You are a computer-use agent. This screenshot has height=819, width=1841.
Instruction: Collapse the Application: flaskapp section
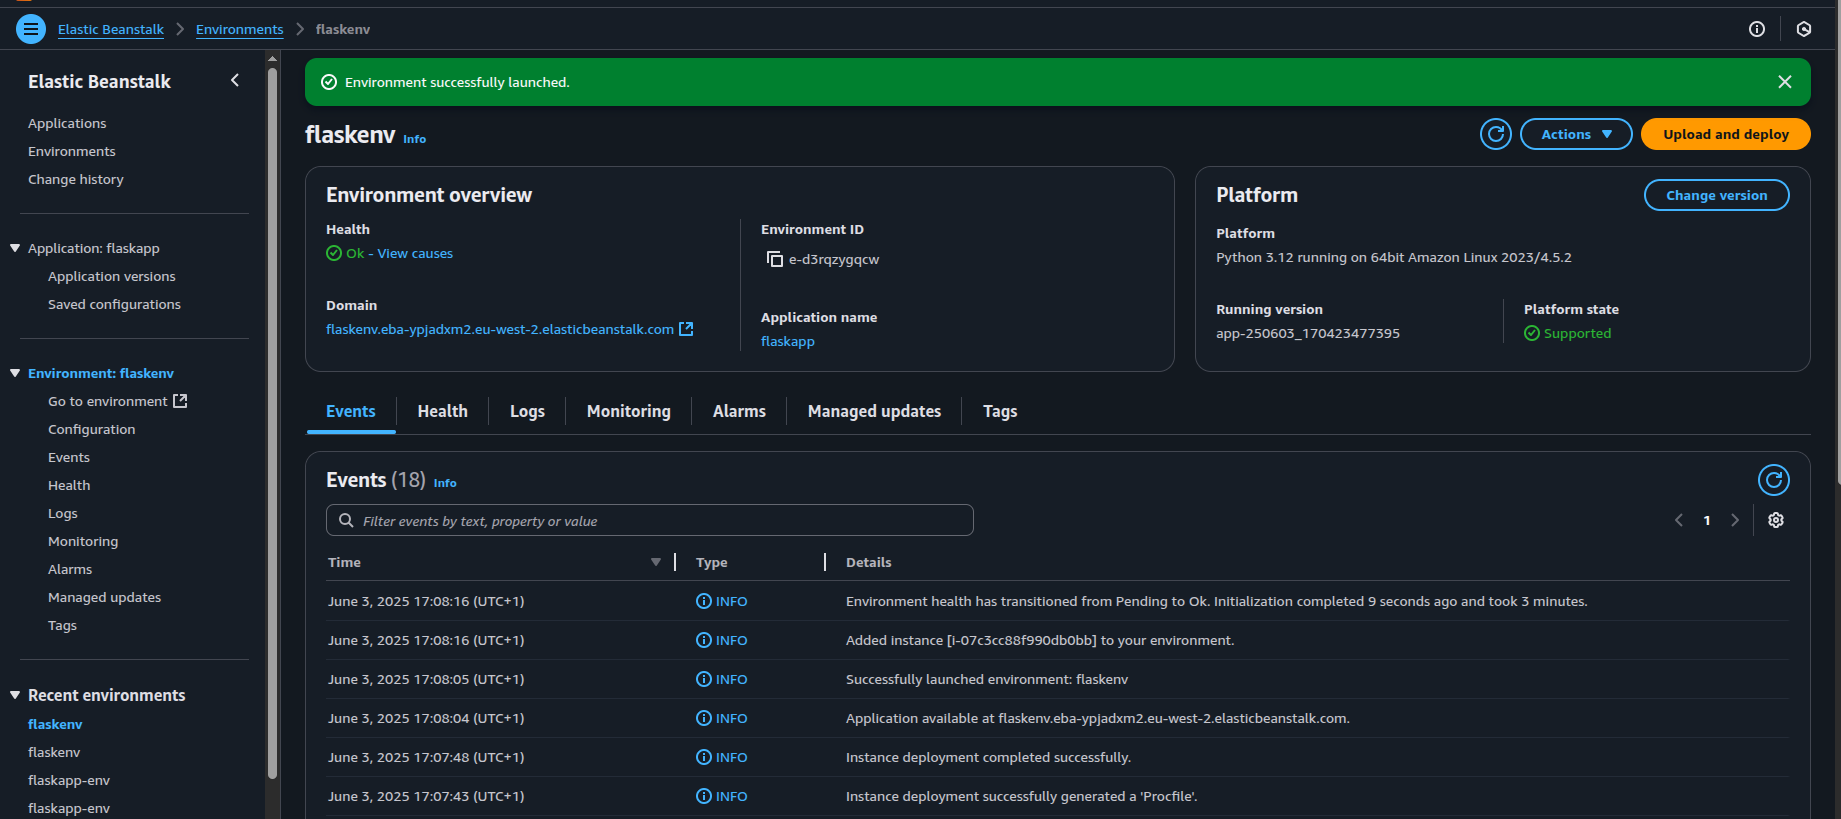click(x=15, y=248)
